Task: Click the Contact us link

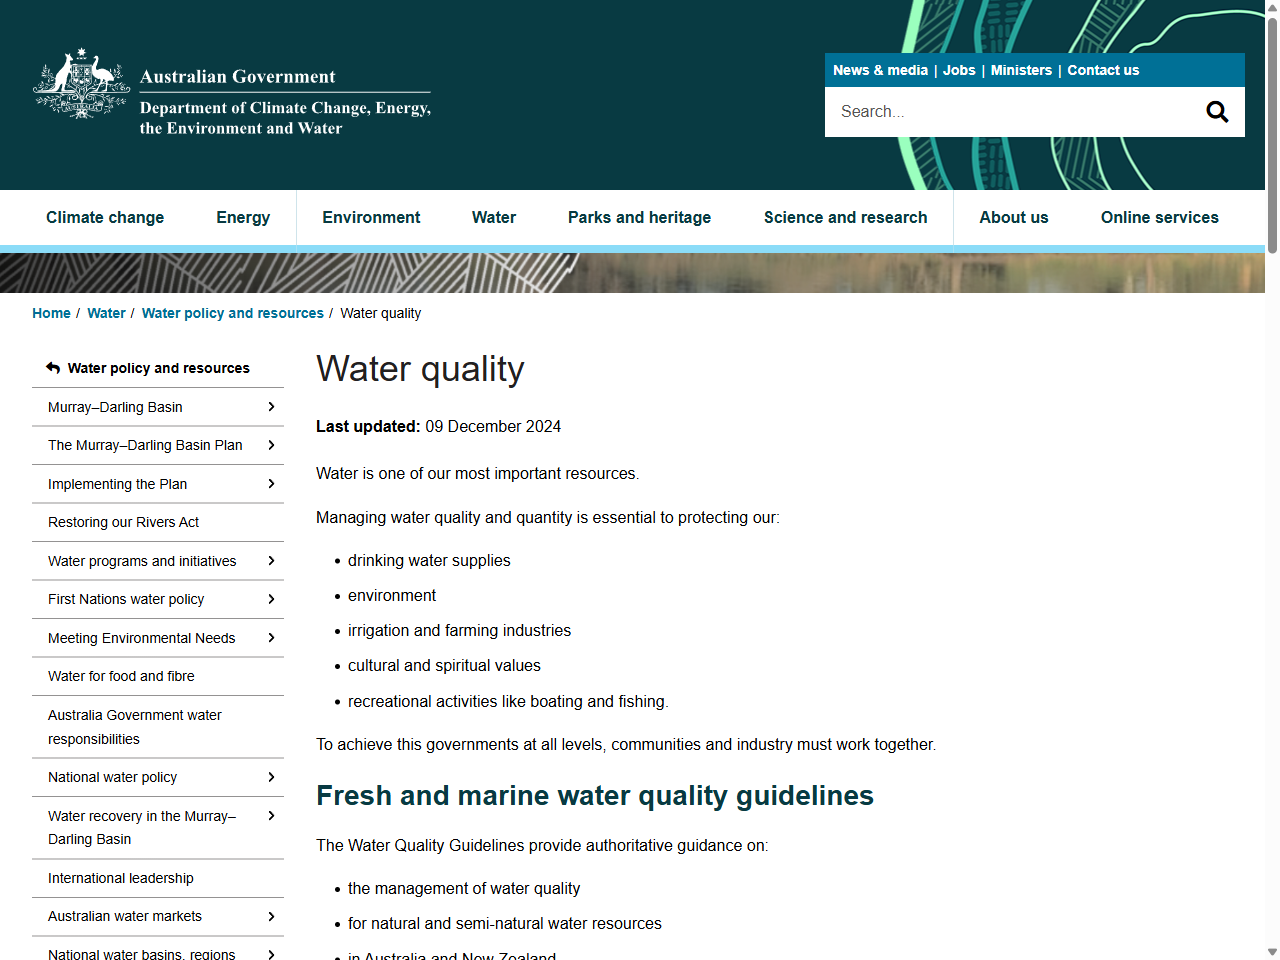Action: [x=1103, y=70]
